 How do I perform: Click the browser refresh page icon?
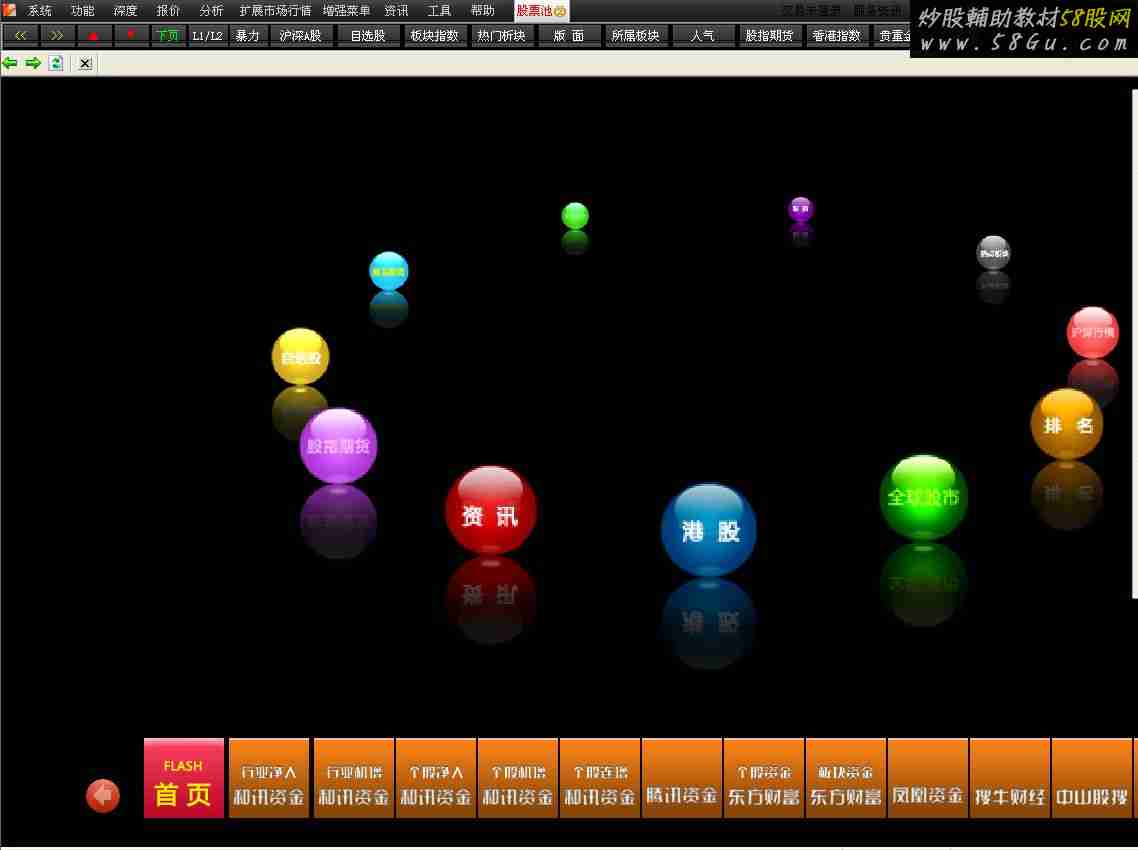pyautogui.click(x=57, y=63)
